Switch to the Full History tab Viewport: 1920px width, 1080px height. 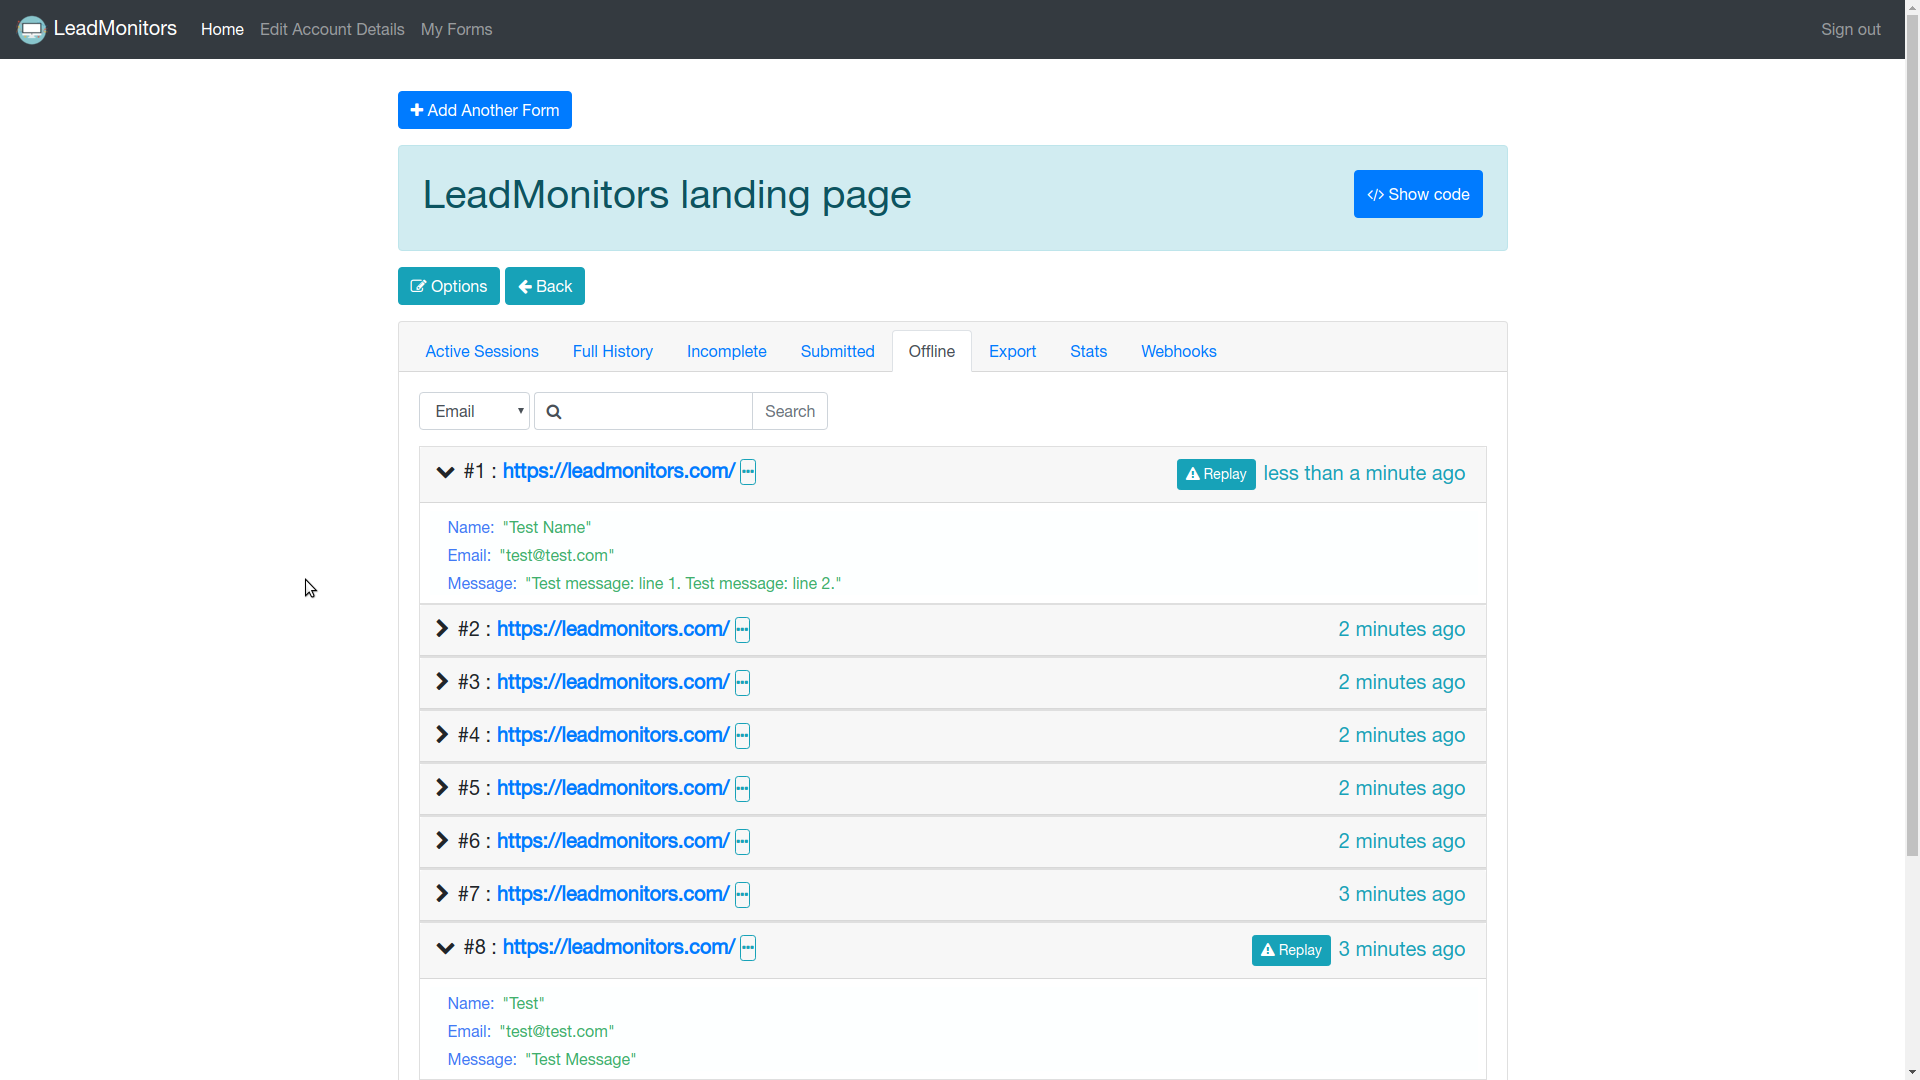click(x=613, y=351)
